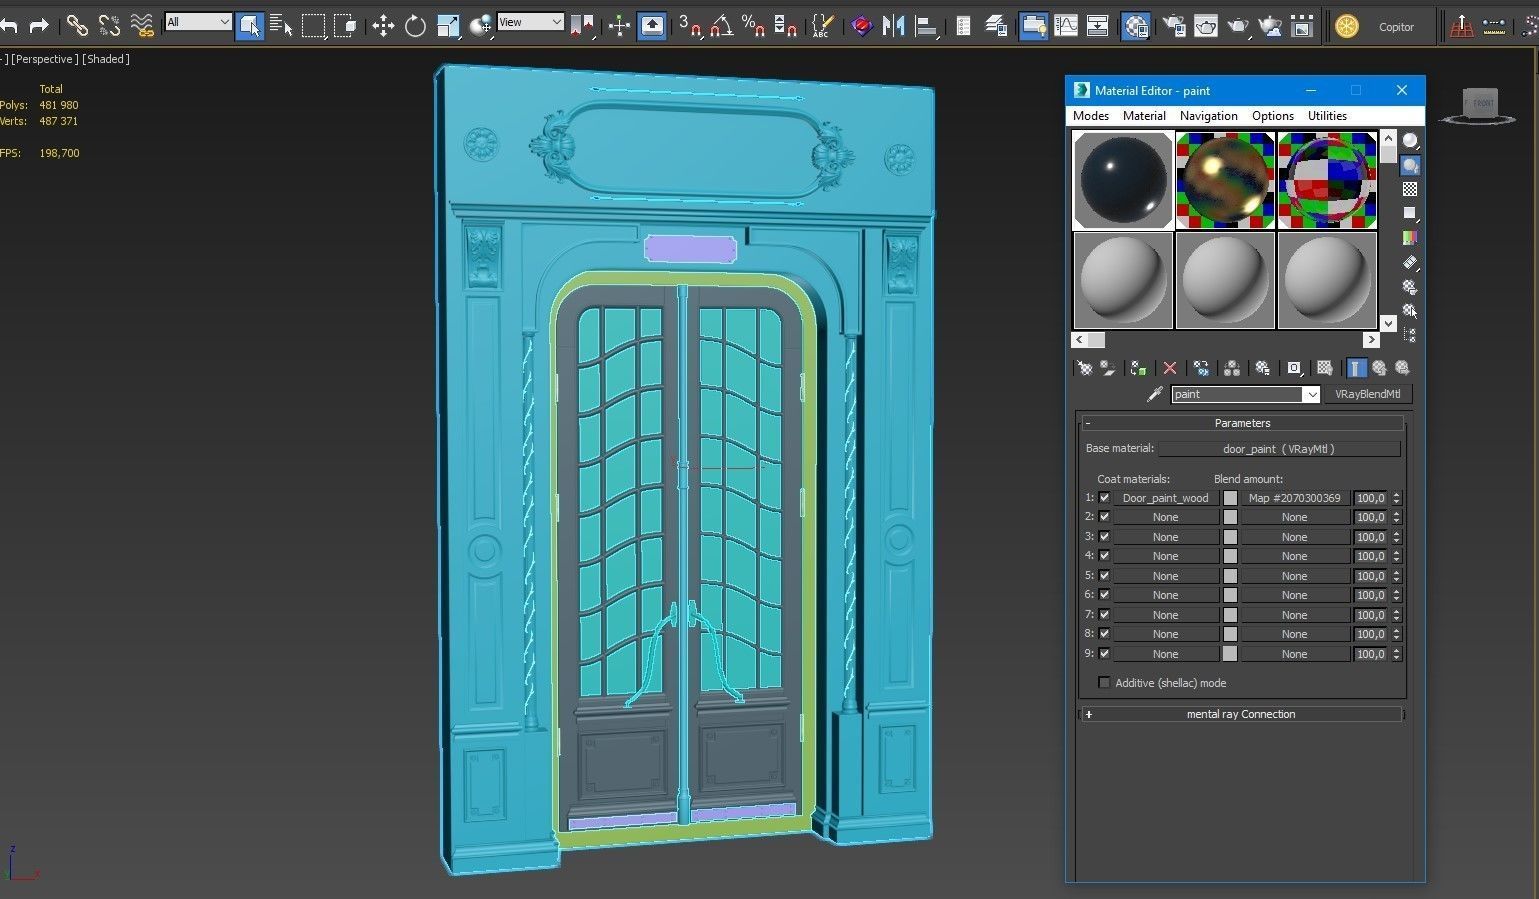
Task: Collapse the Parameters rollout
Action: (1242, 423)
